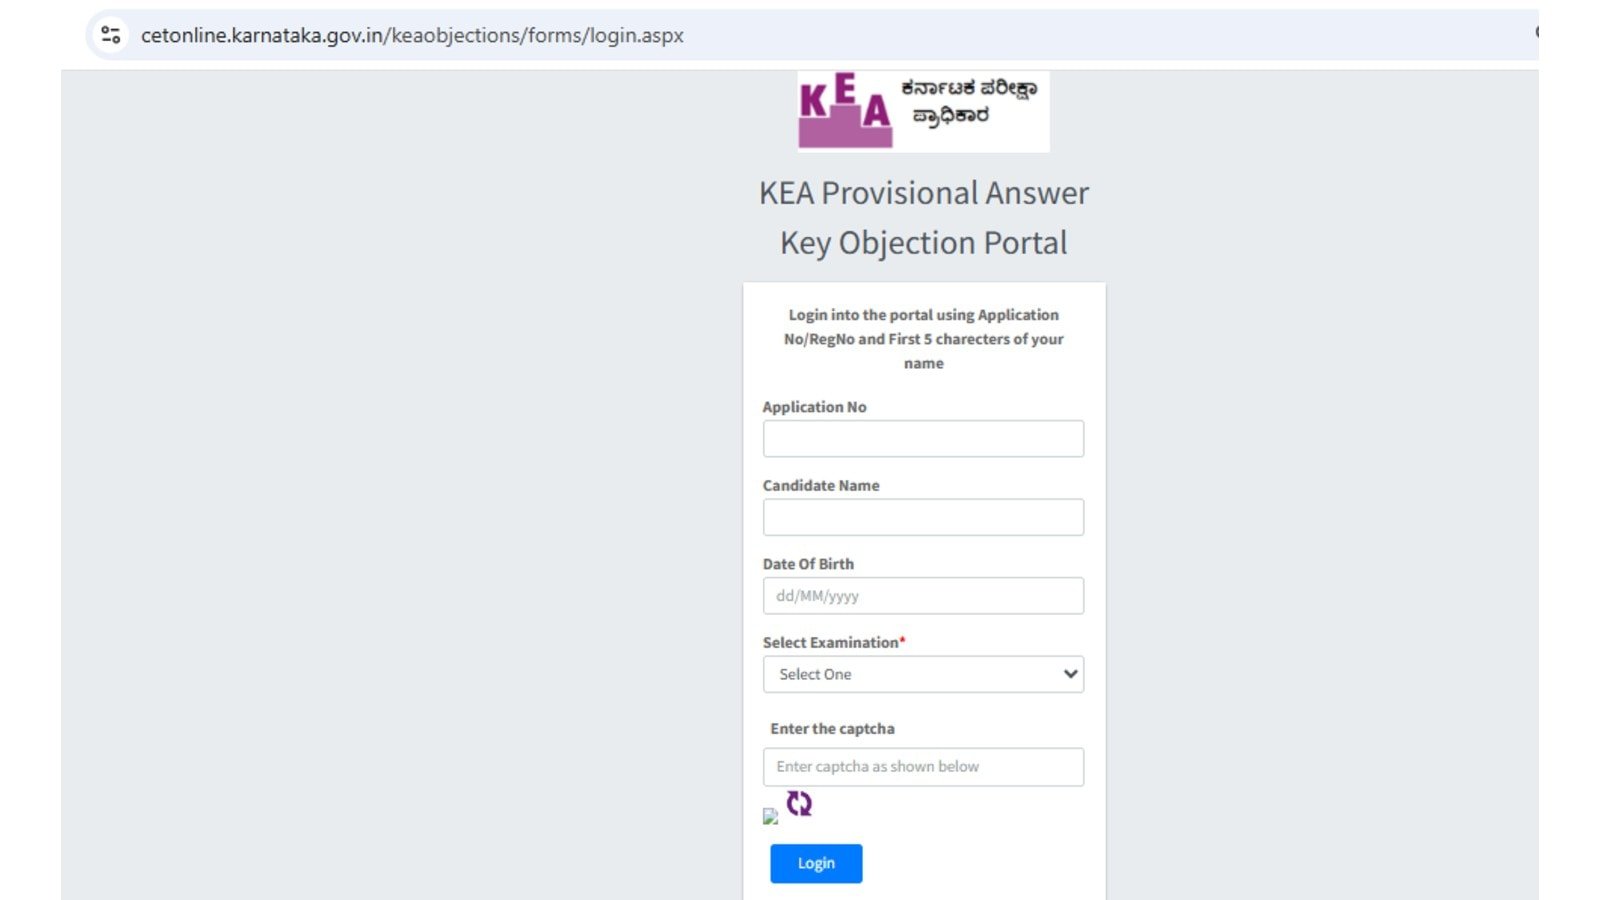Click the KEA purple logo image
Screen dimensions: 1600x900
845,111
